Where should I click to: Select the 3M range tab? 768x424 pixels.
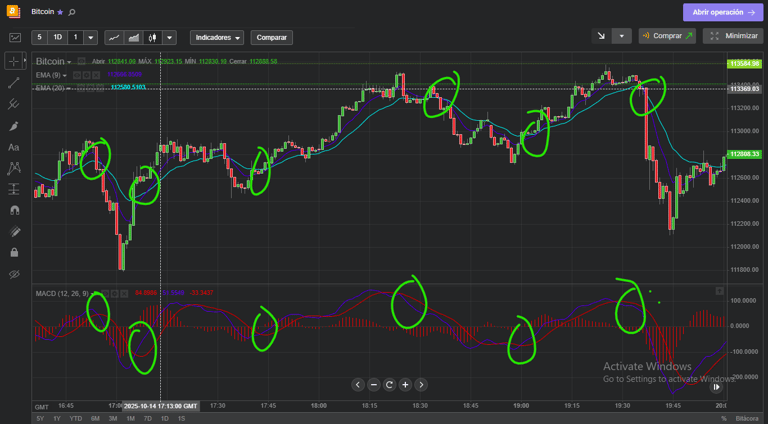click(113, 419)
